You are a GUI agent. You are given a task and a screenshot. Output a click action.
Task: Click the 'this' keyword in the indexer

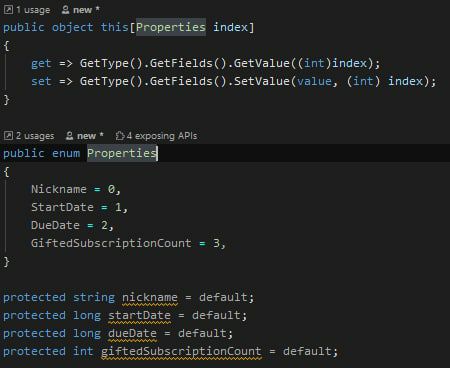[x=115, y=27]
